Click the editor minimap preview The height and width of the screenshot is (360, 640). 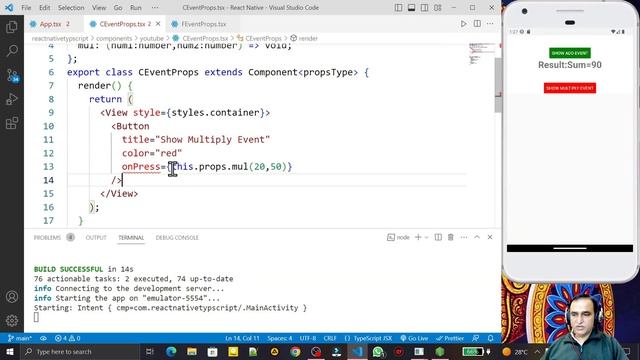pyautogui.click(x=481, y=54)
